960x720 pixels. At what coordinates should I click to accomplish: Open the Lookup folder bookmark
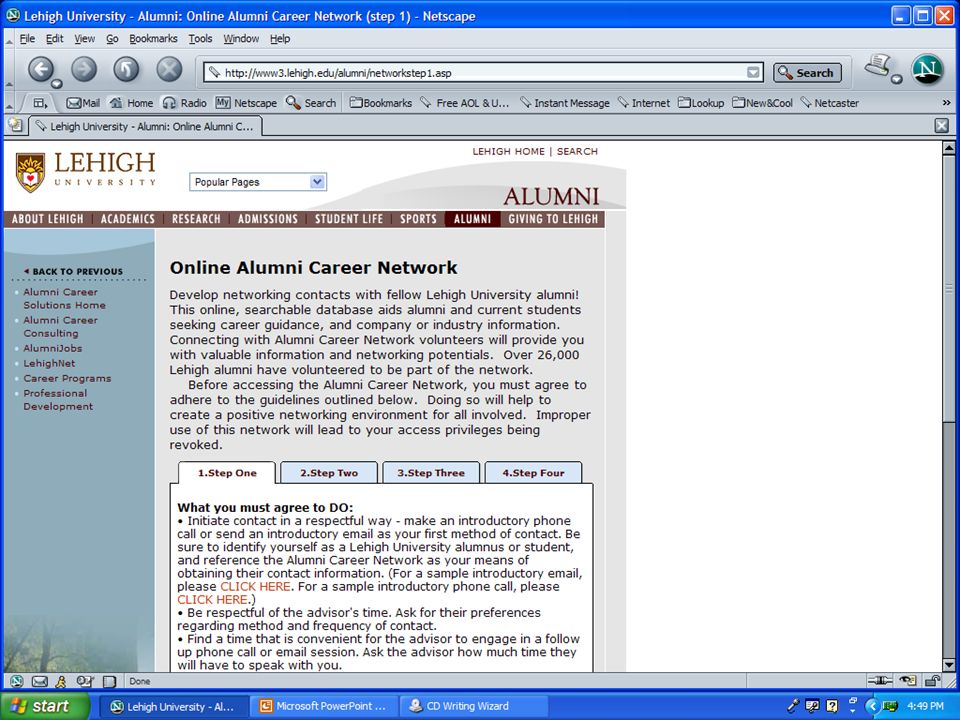coord(701,103)
